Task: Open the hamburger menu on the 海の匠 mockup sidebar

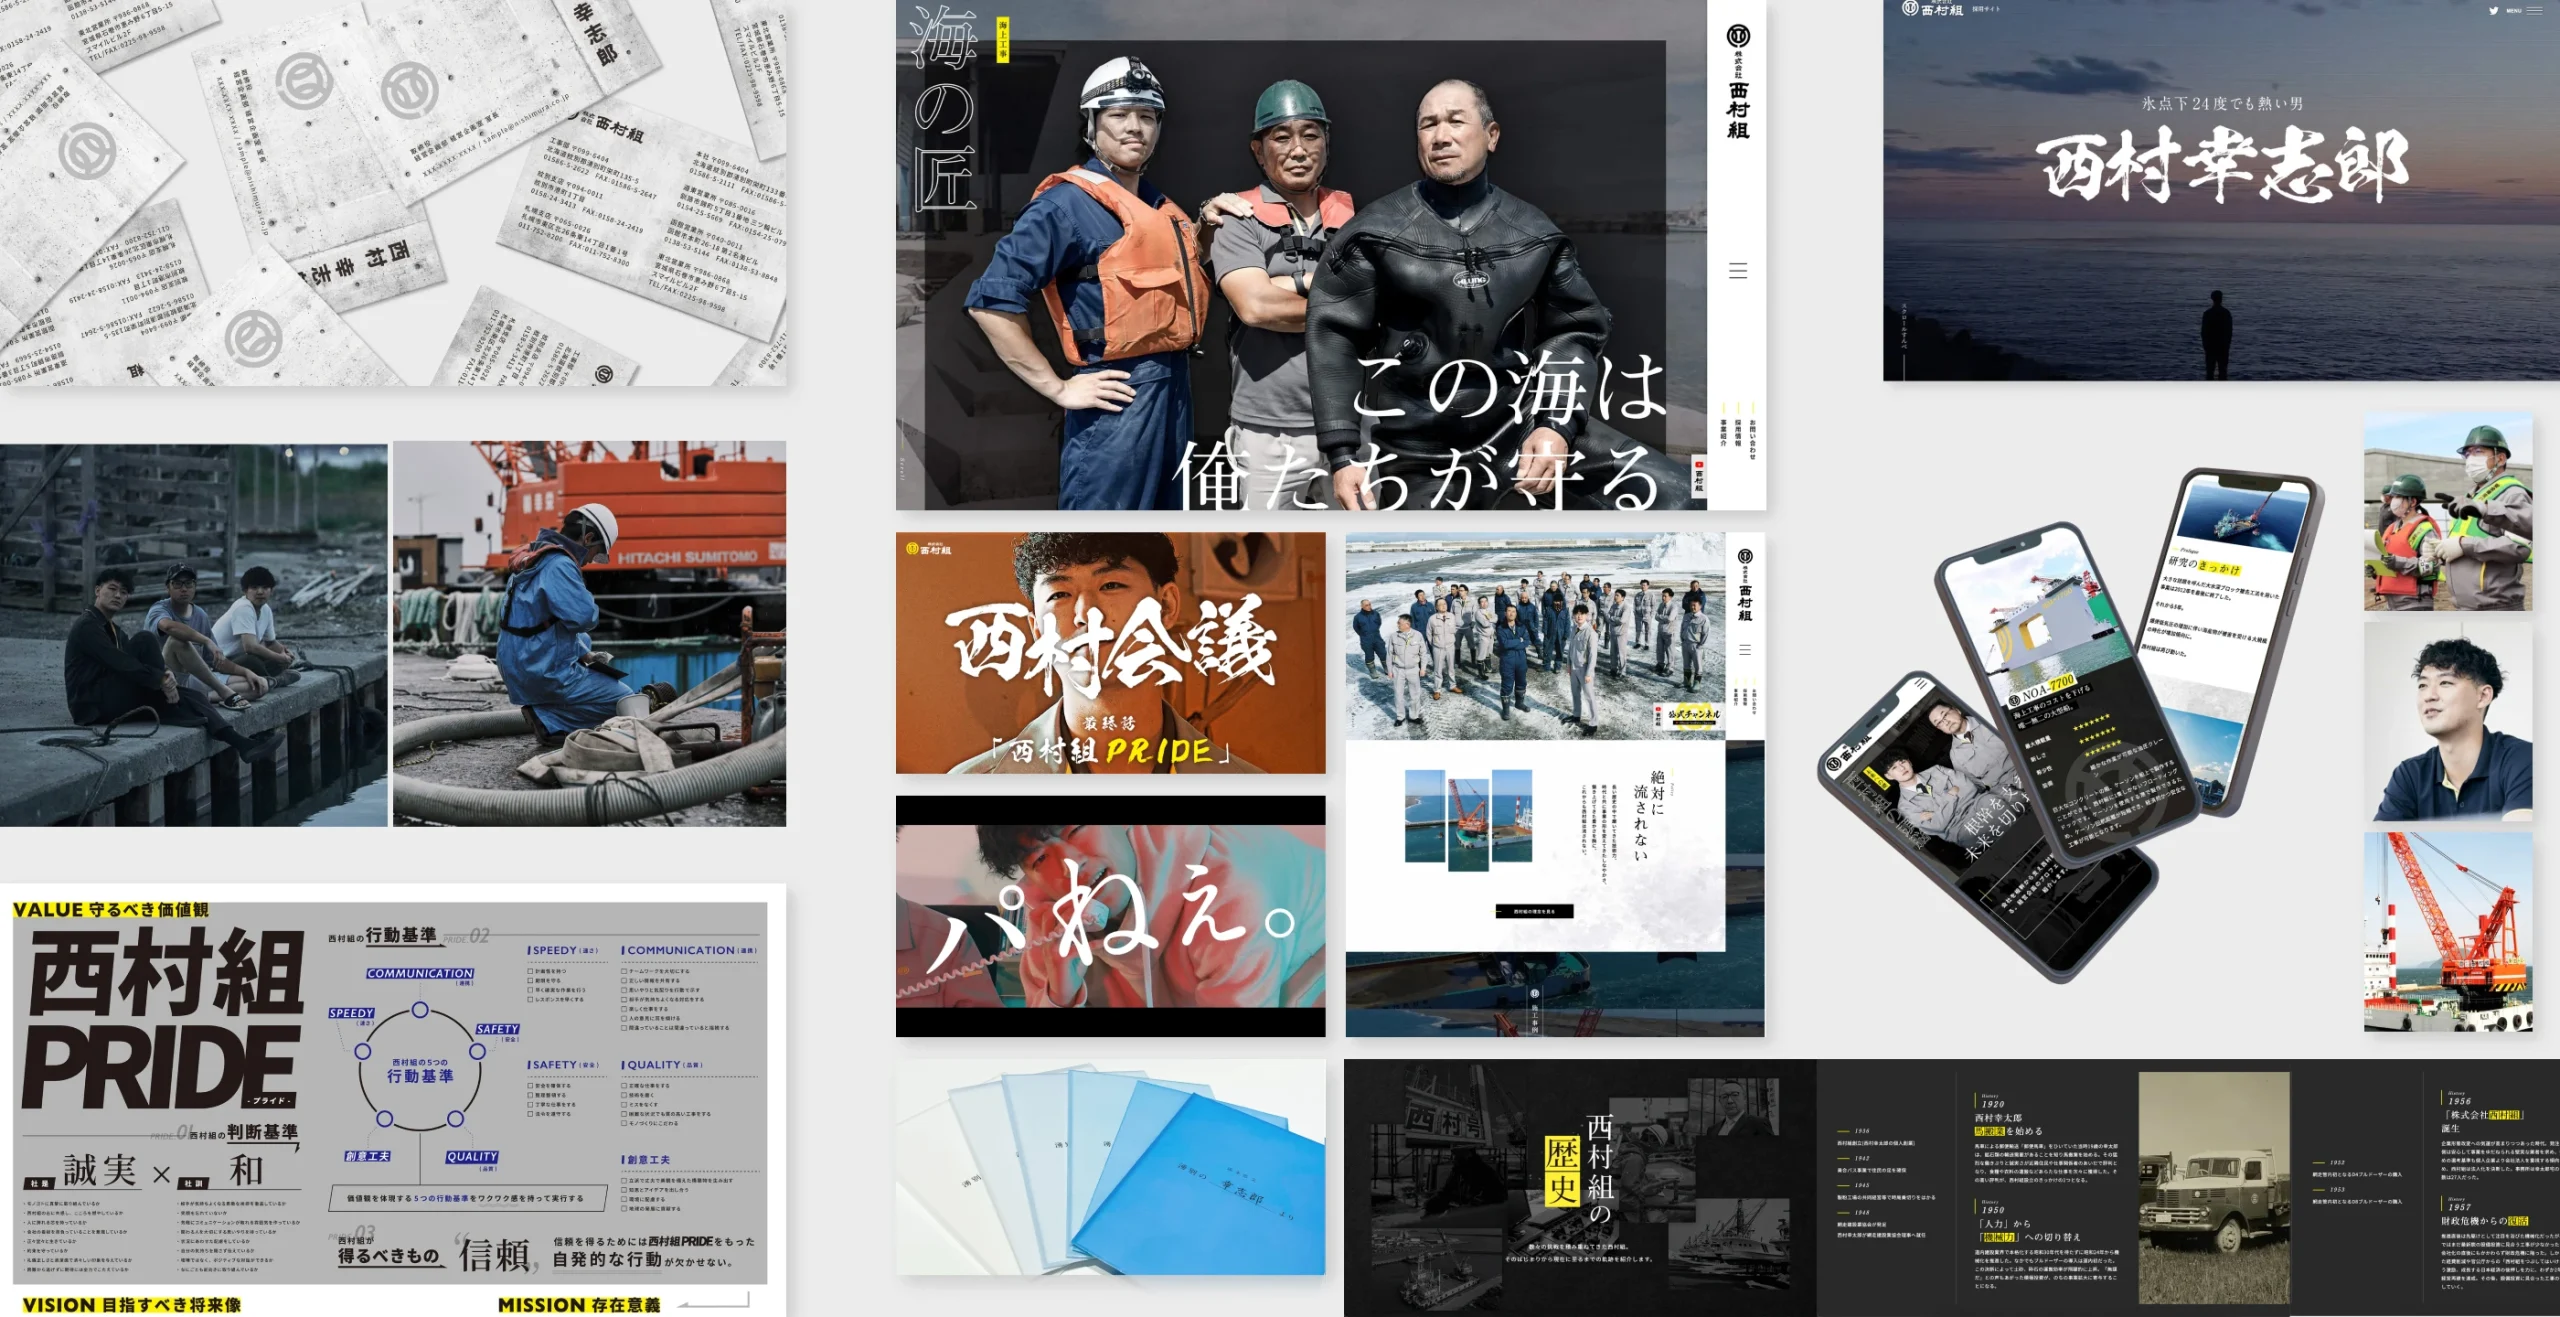Action: [x=1738, y=271]
